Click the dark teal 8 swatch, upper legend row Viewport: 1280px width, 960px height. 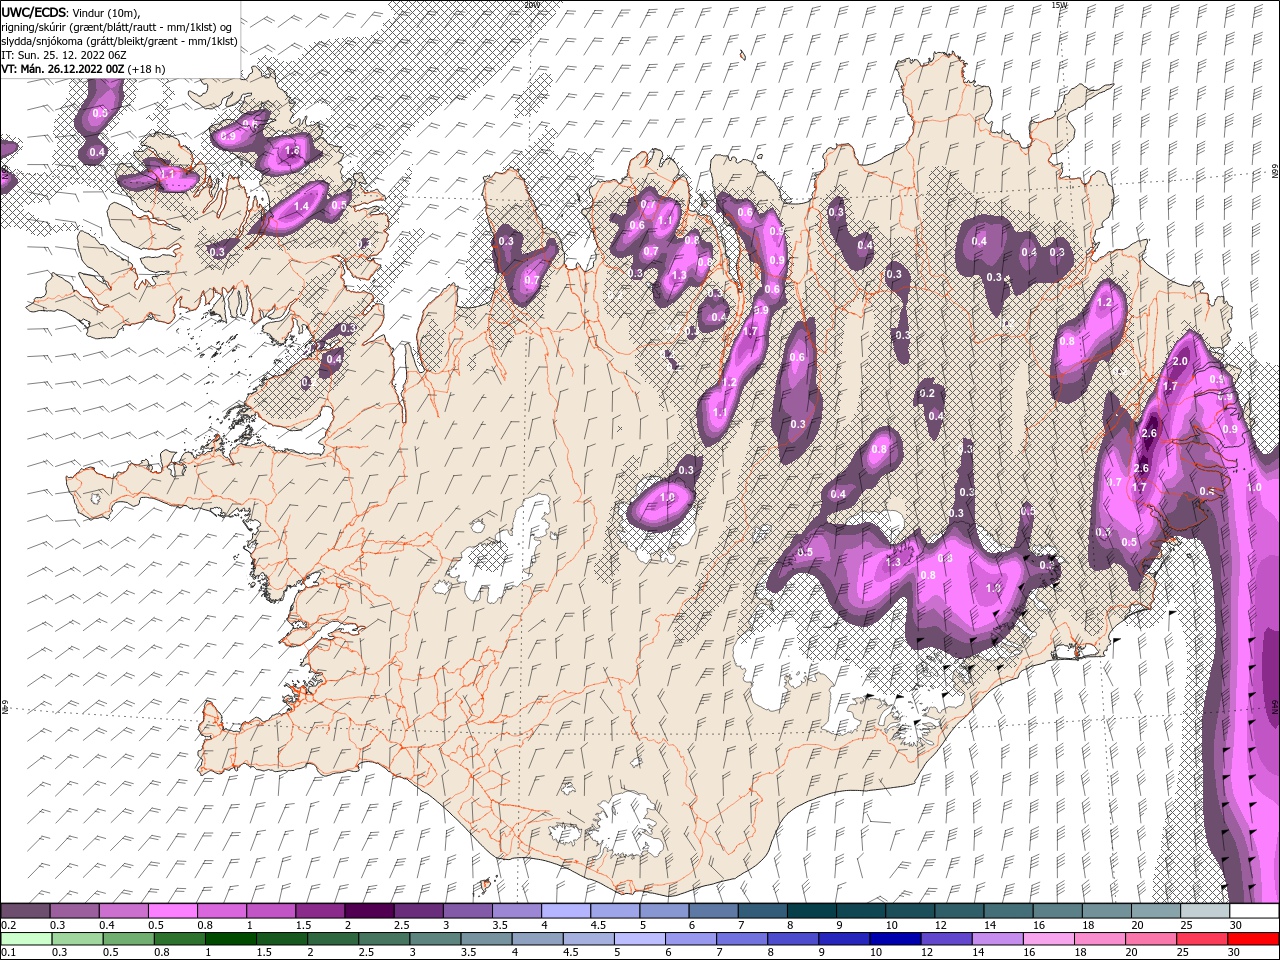pyautogui.click(x=810, y=911)
